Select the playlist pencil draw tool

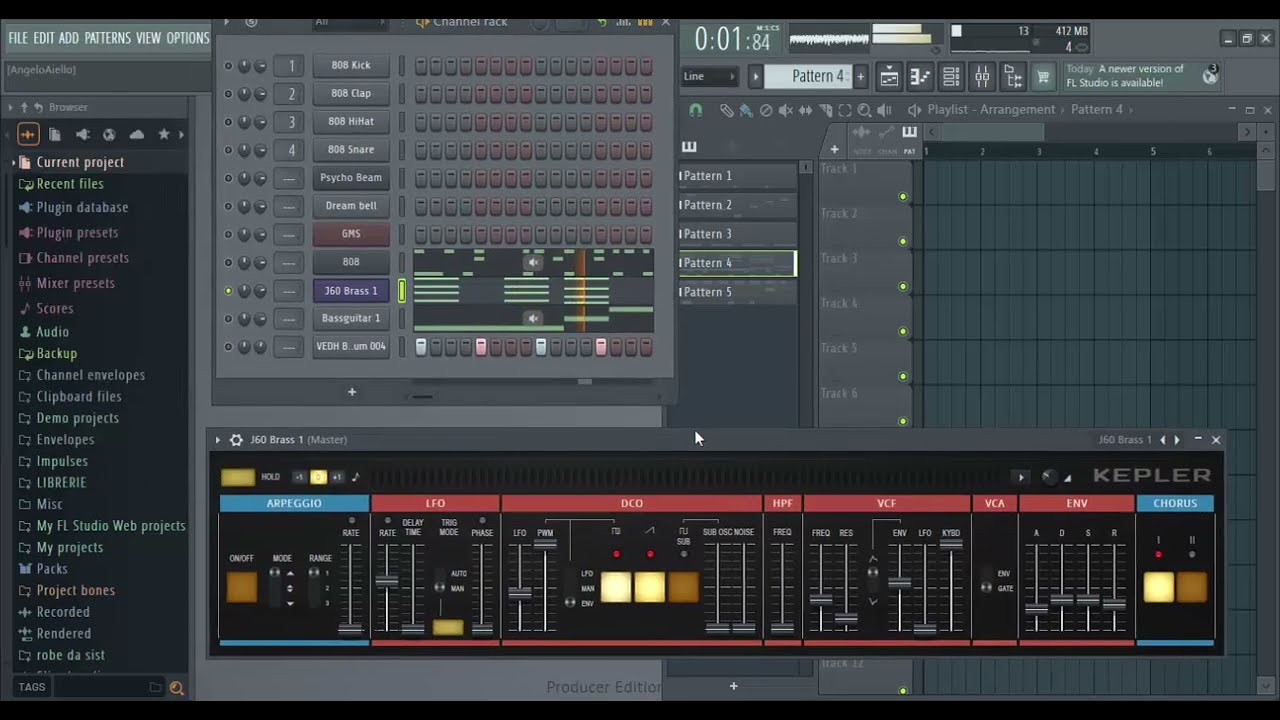point(727,110)
